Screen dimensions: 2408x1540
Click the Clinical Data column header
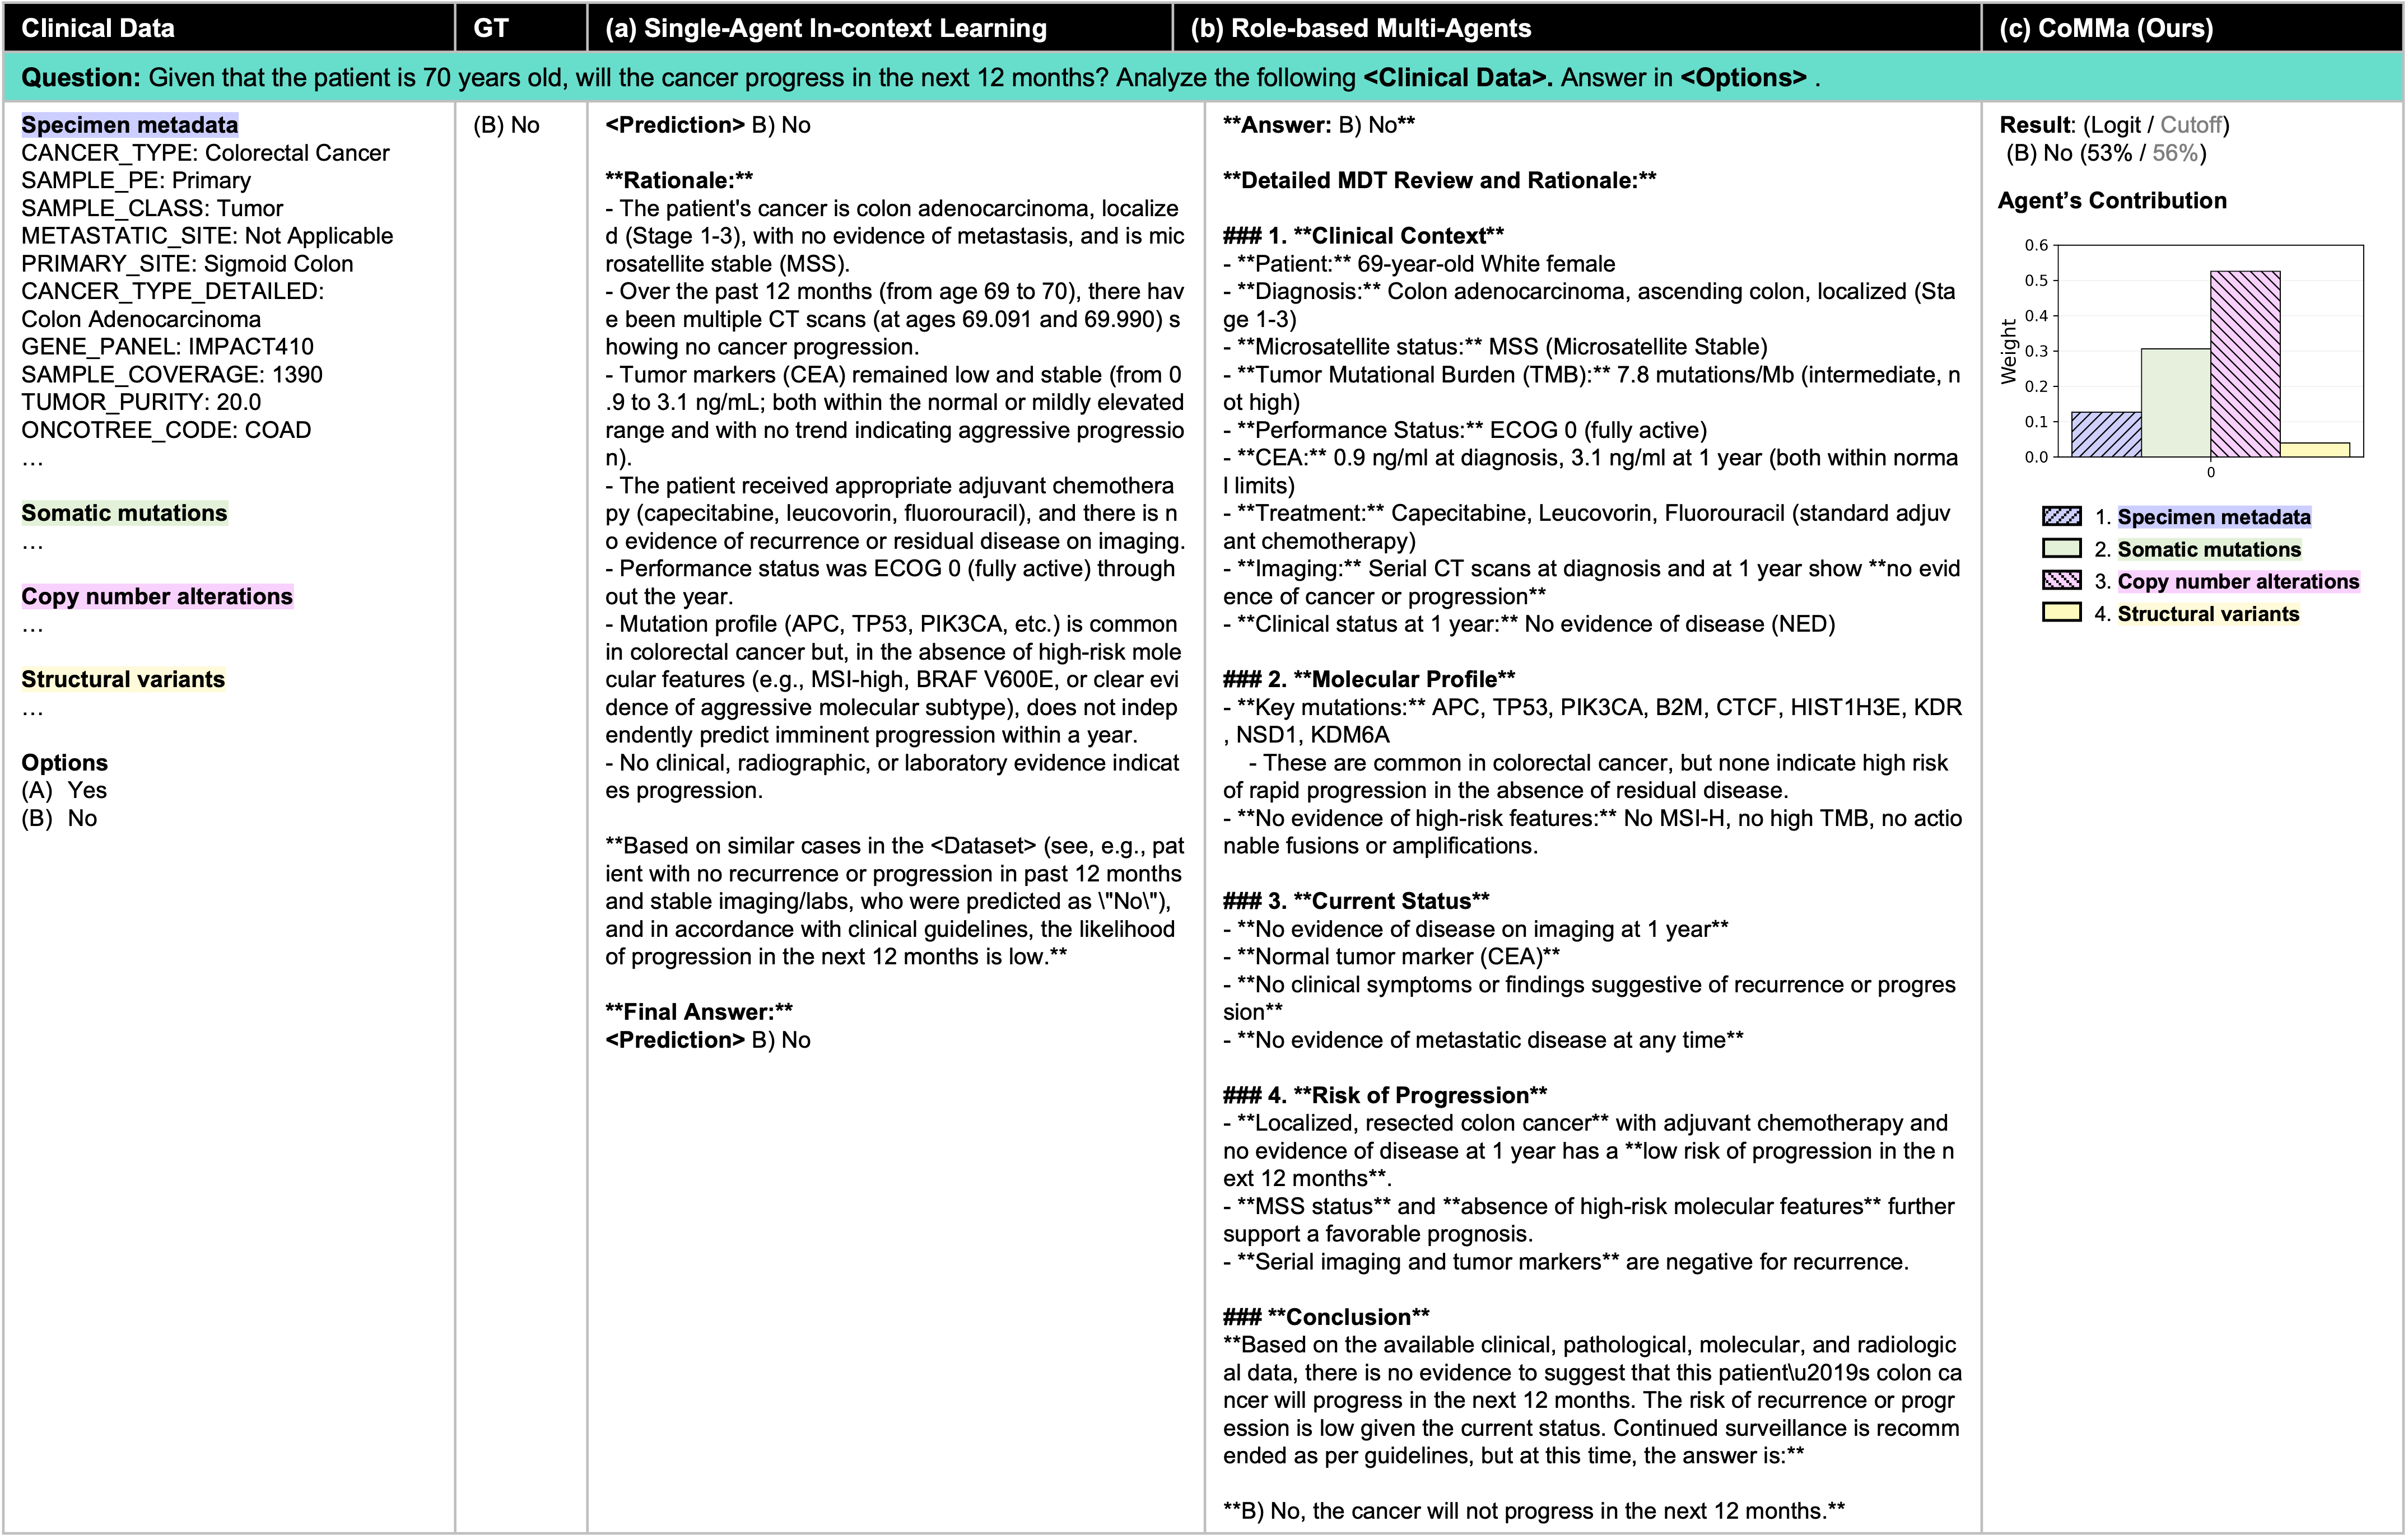[x=98, y=28]
